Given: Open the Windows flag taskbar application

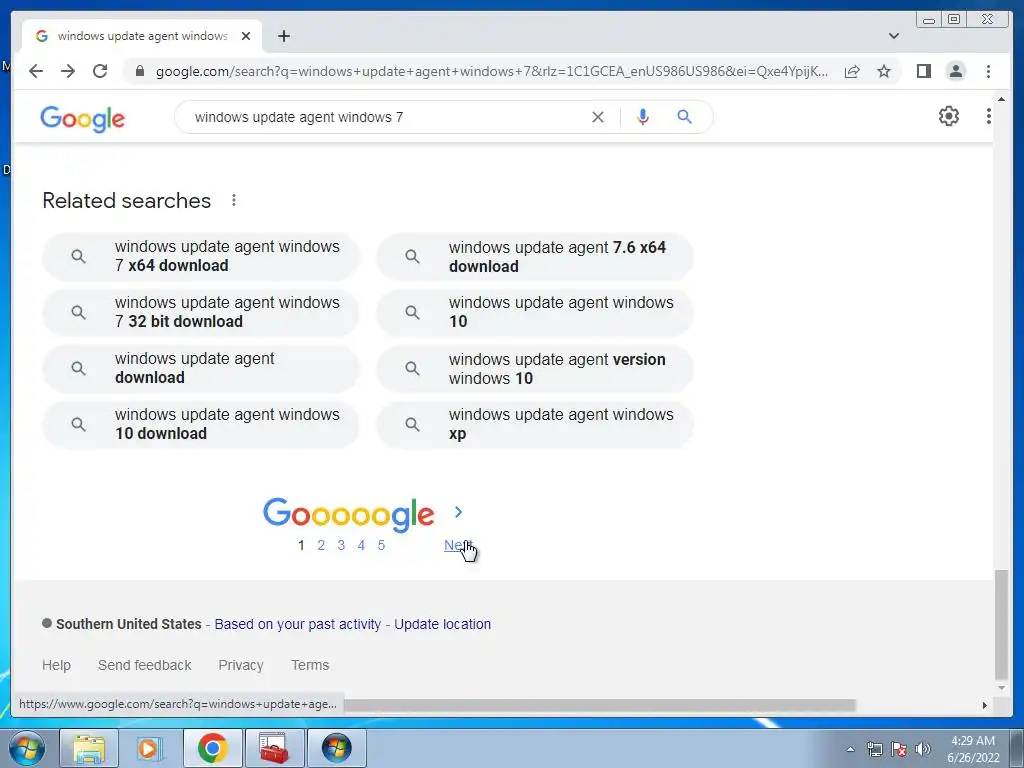Looking at the screenshot, I should 336,748.
